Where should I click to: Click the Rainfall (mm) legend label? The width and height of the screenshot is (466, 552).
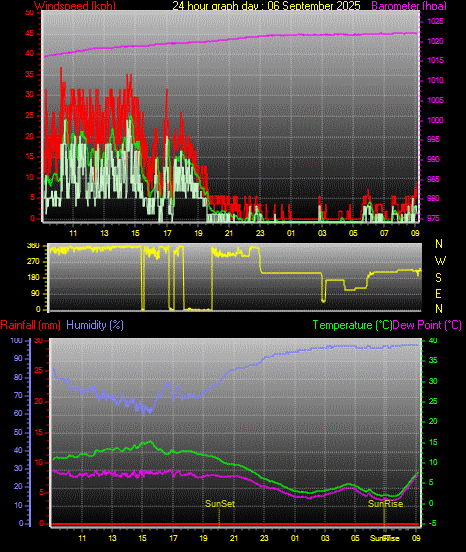(x=30, y=325)
